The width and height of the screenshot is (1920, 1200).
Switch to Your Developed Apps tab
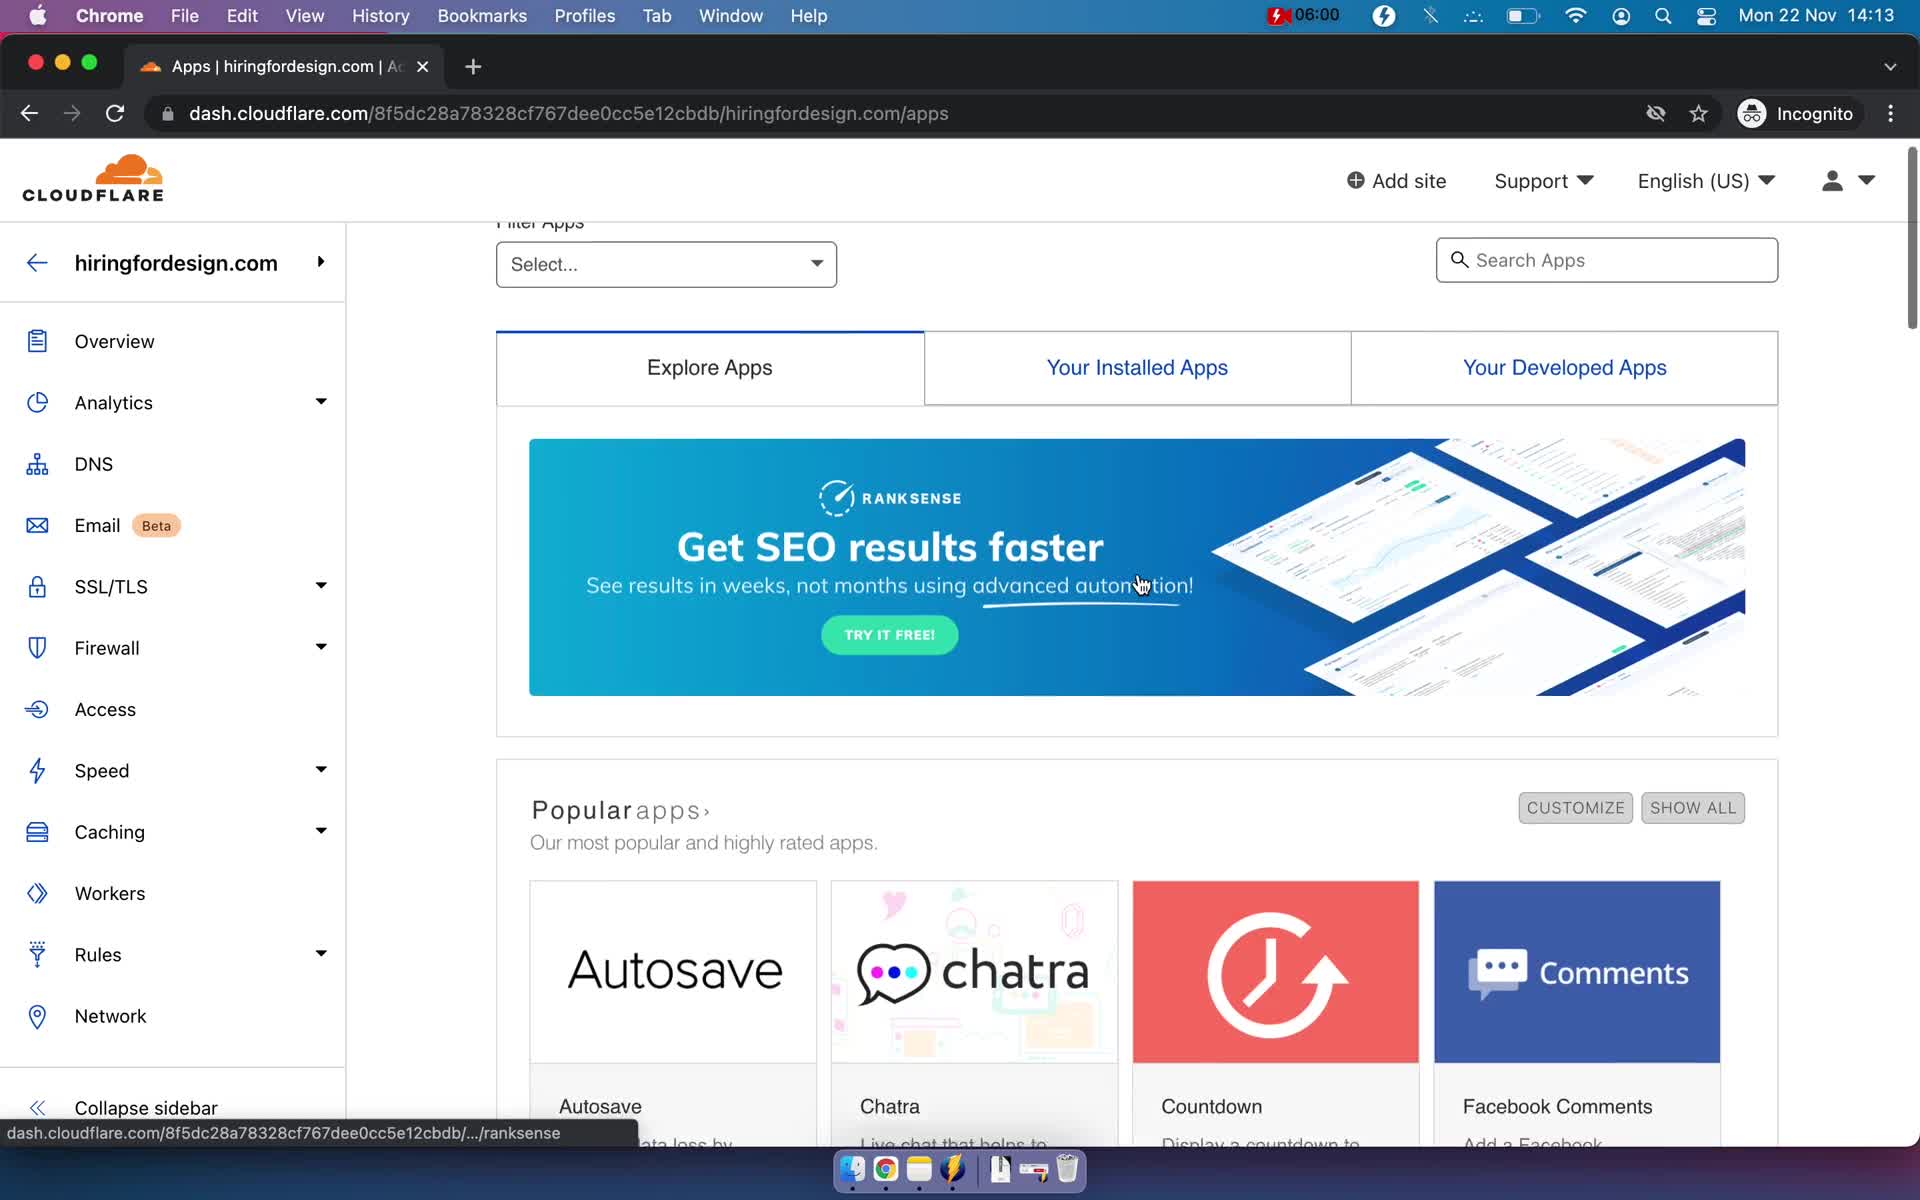click(1563, 368)
